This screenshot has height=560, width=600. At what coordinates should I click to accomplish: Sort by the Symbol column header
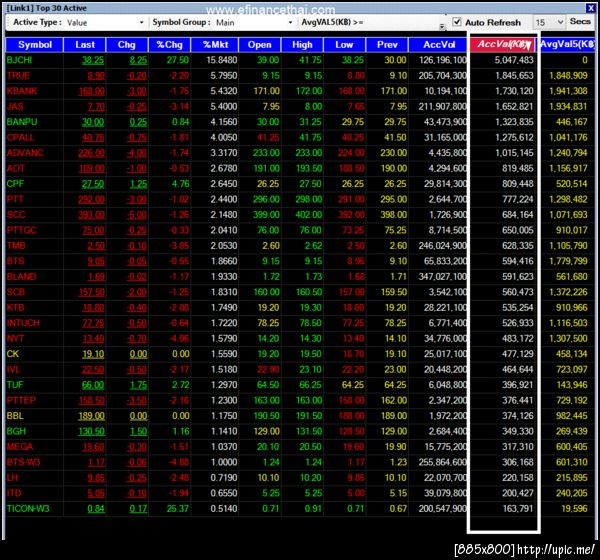(34, 45)
